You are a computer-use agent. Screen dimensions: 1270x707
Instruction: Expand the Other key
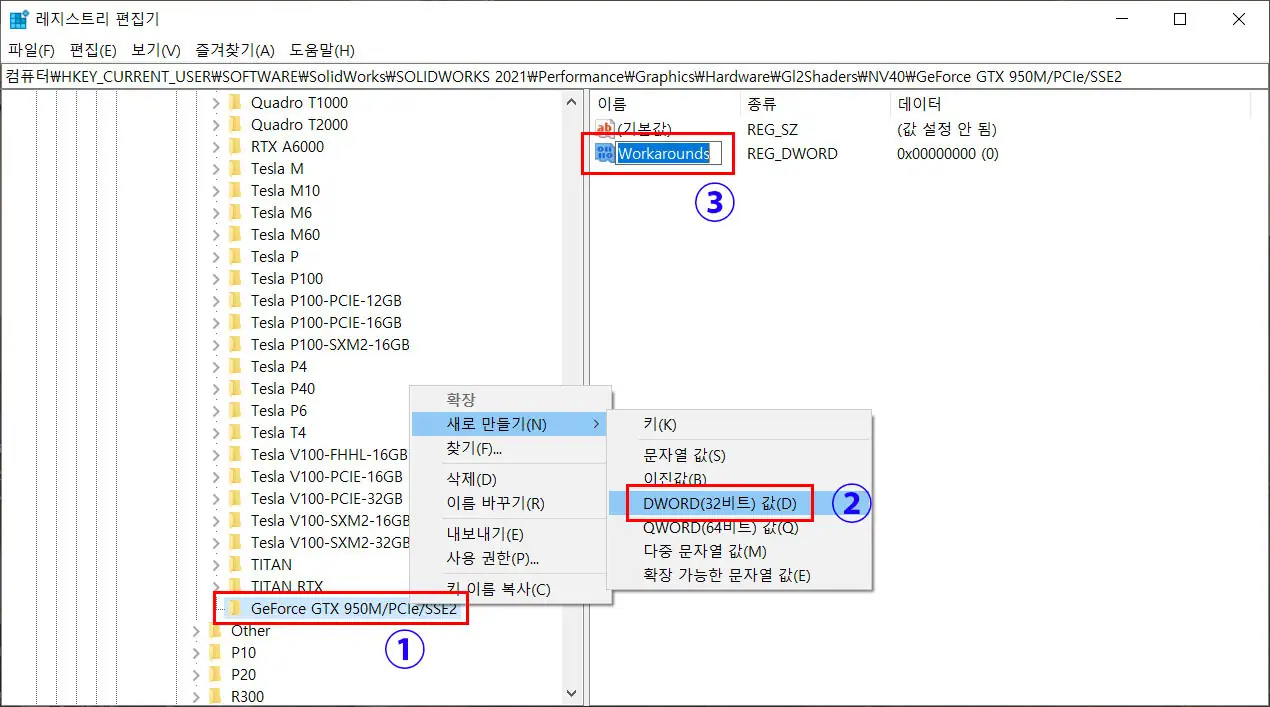(195, 630)
